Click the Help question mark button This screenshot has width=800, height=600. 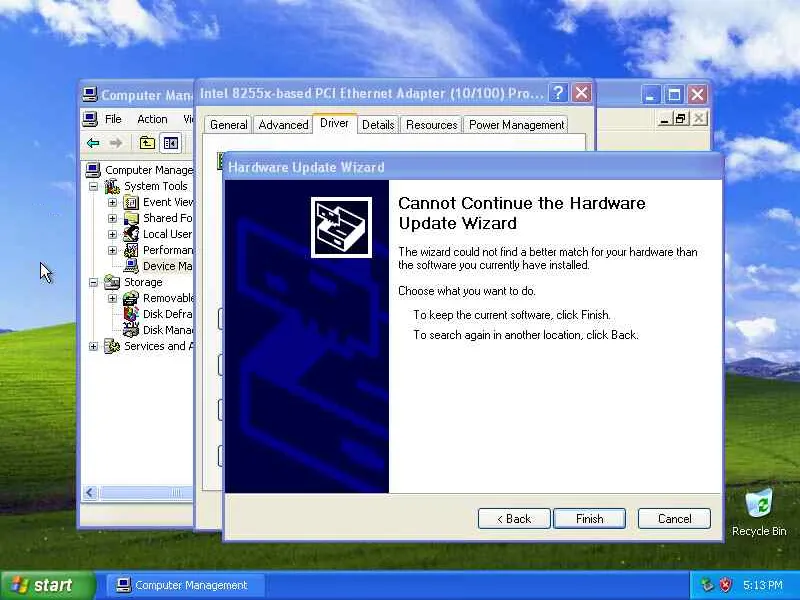click(558, 93)
